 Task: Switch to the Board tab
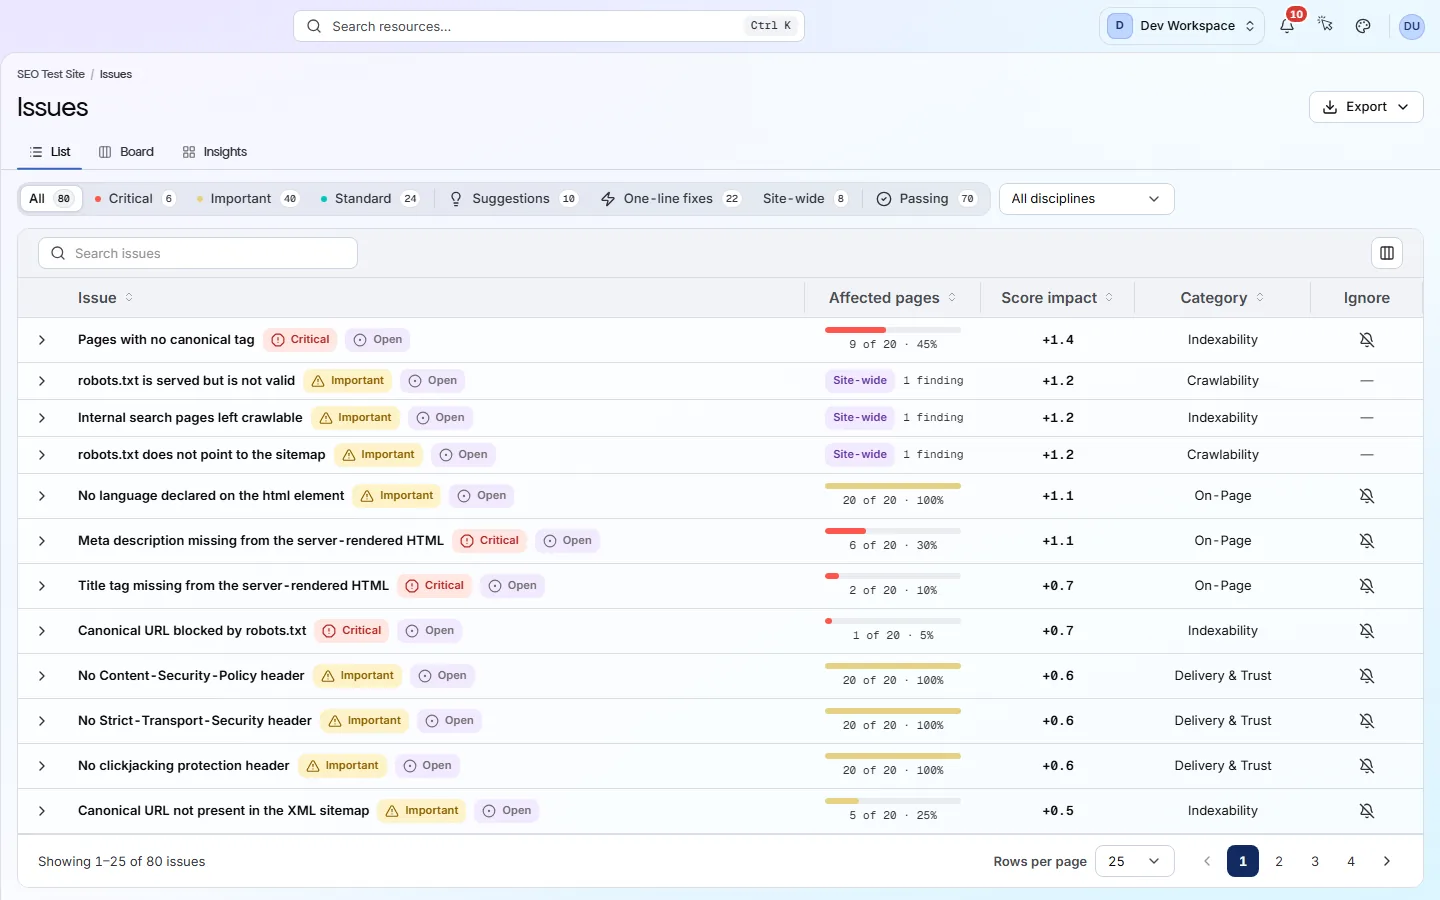click(x=126, y=152)
